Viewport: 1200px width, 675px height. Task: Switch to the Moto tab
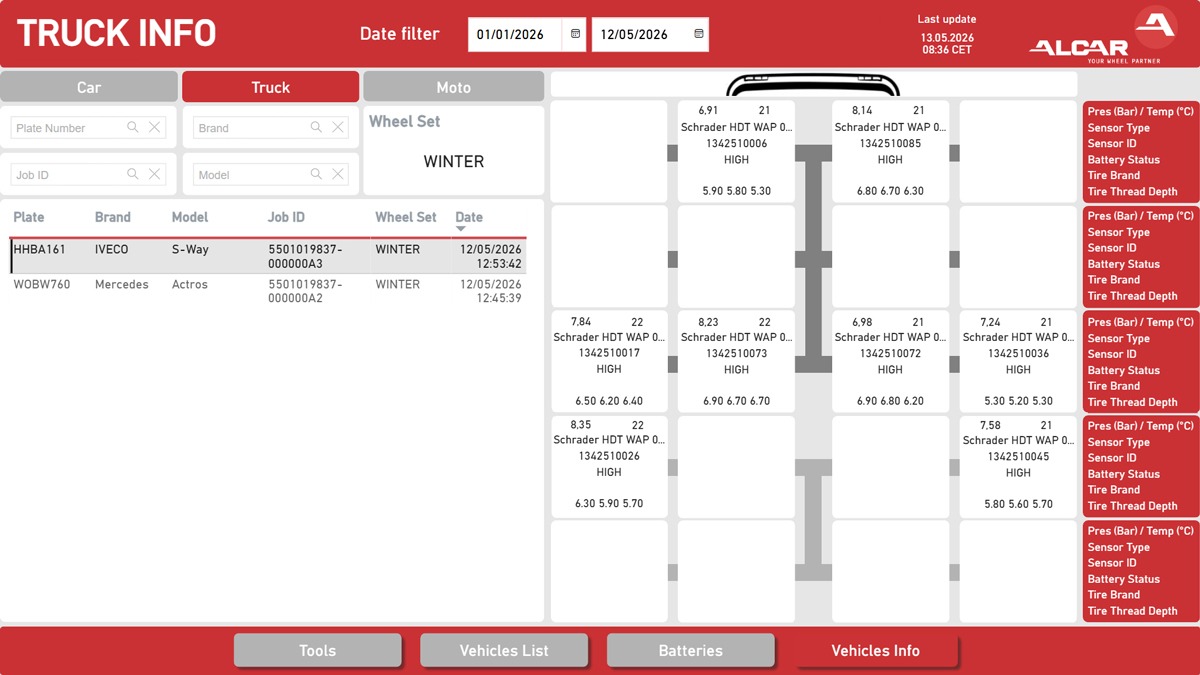point(453,87)
